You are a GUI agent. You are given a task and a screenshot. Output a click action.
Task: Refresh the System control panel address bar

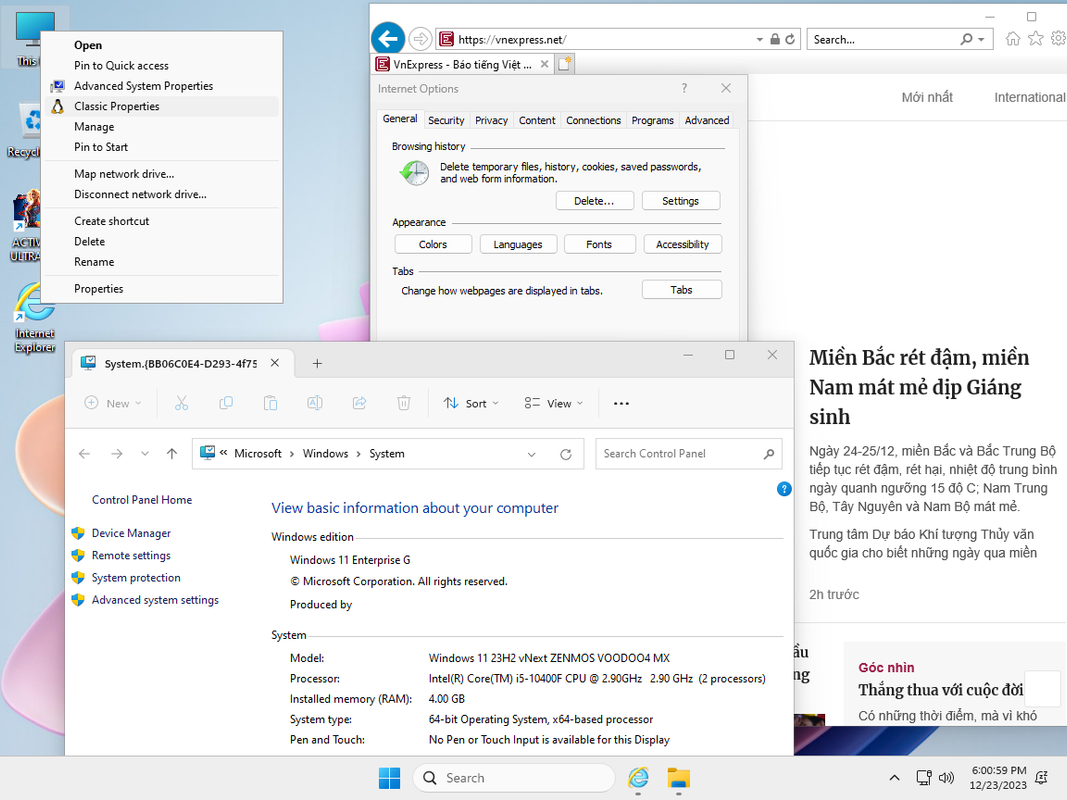point(565,454)
